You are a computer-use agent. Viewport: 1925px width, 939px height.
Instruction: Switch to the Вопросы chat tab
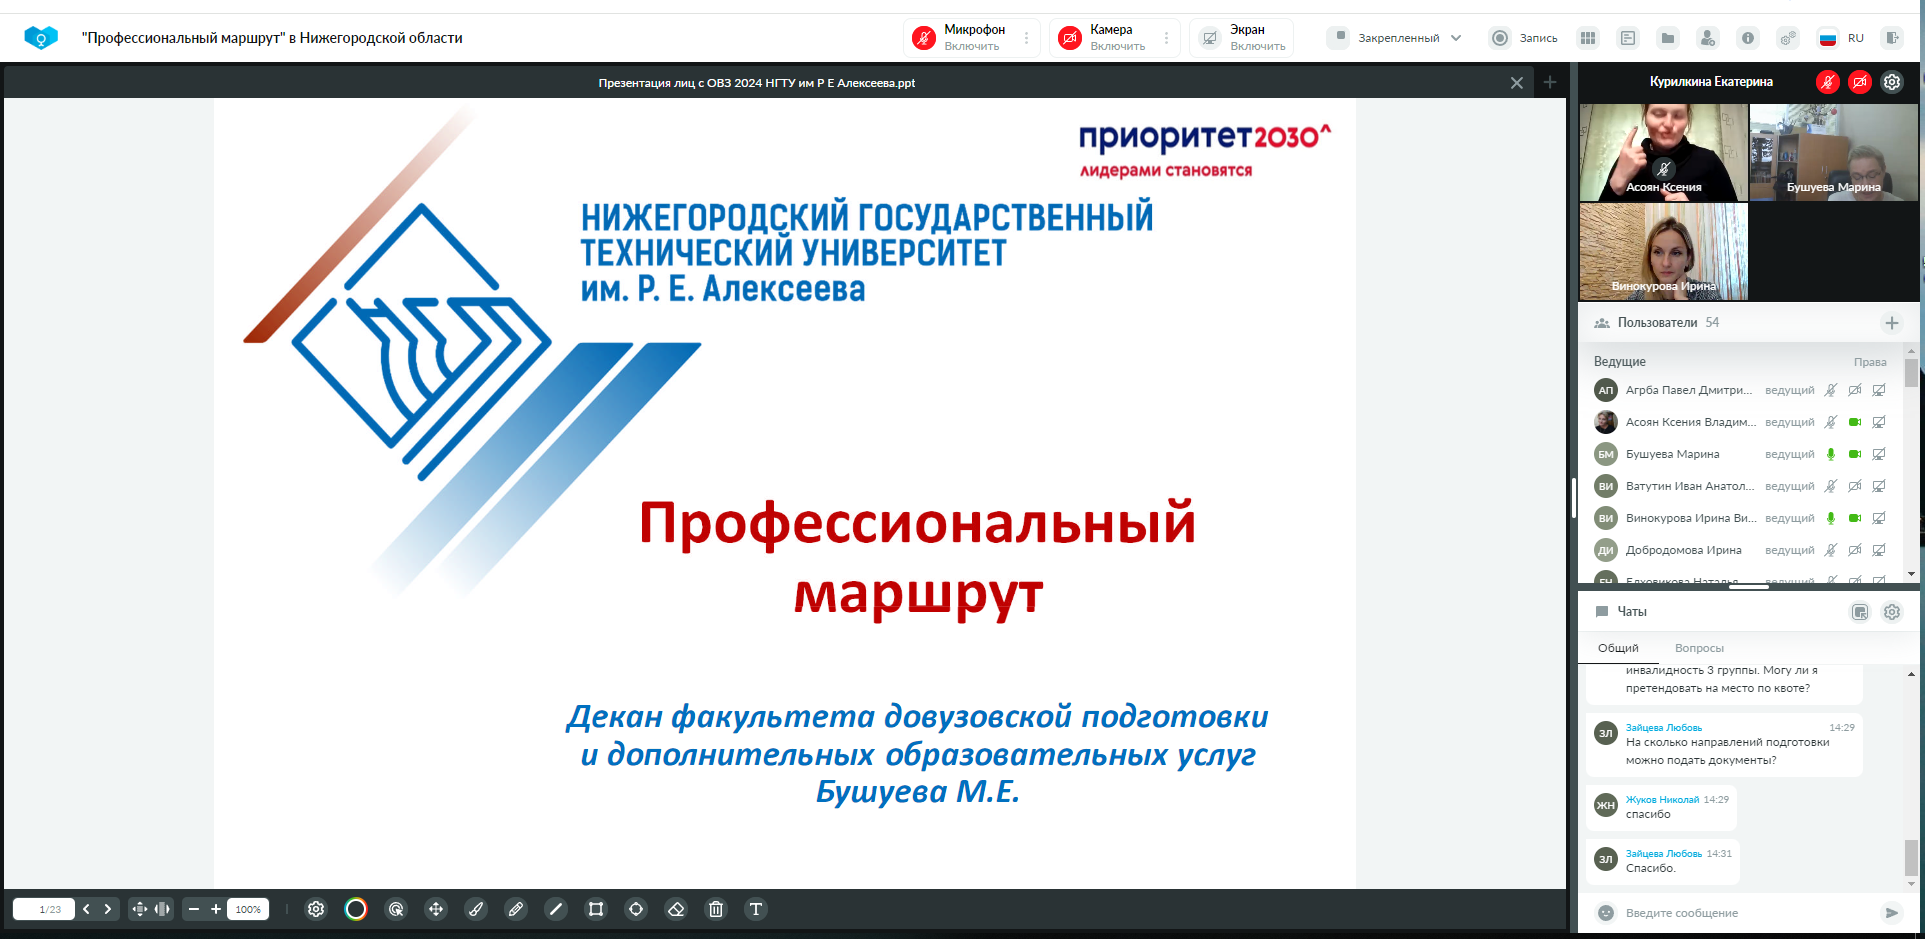point(1699,648)
